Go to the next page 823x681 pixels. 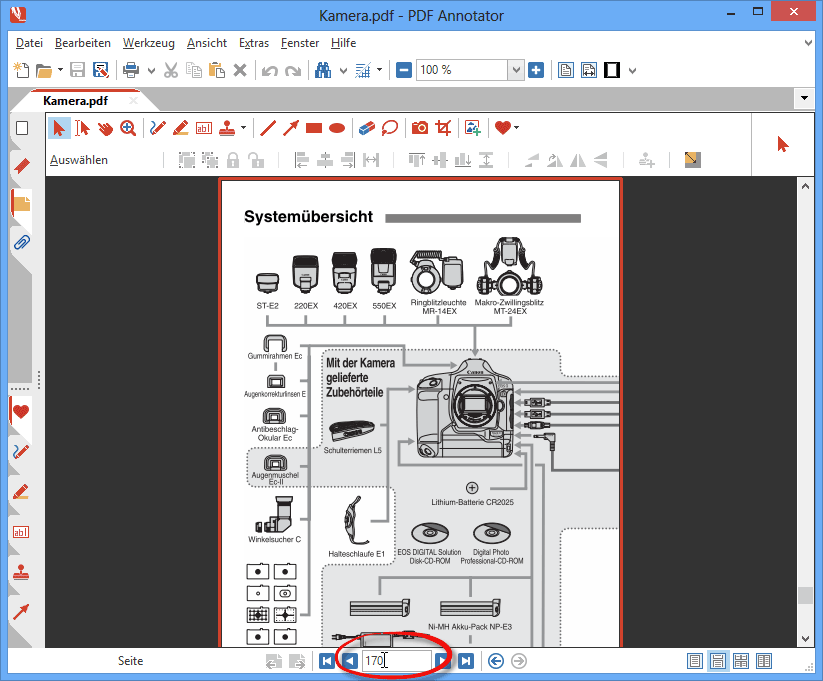pos(442,661)
